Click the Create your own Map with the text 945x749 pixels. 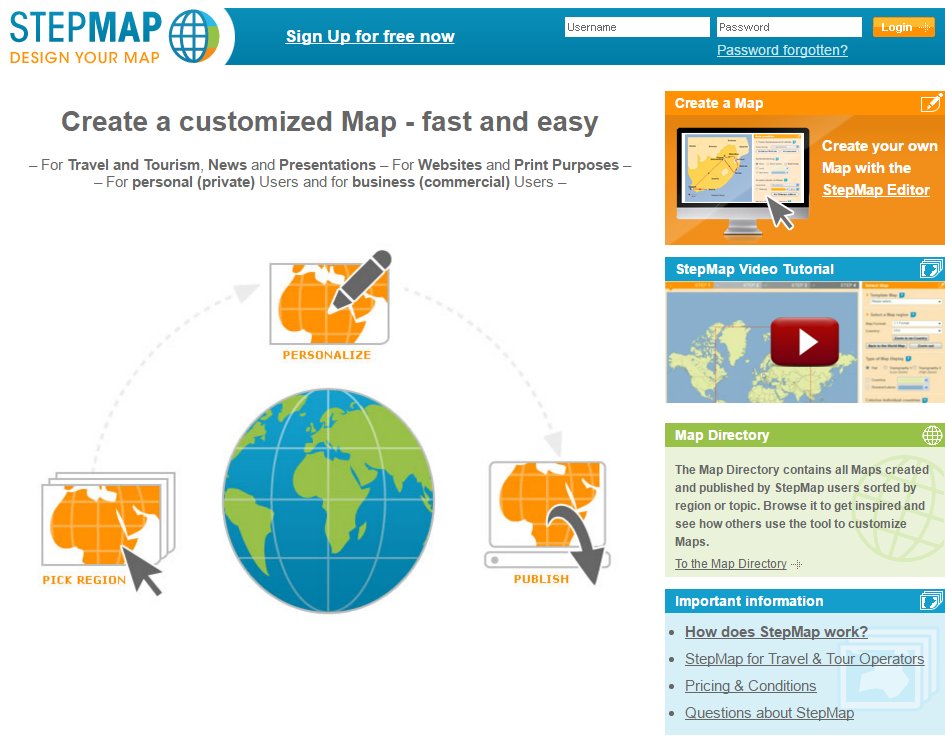(x=879, y=157)
